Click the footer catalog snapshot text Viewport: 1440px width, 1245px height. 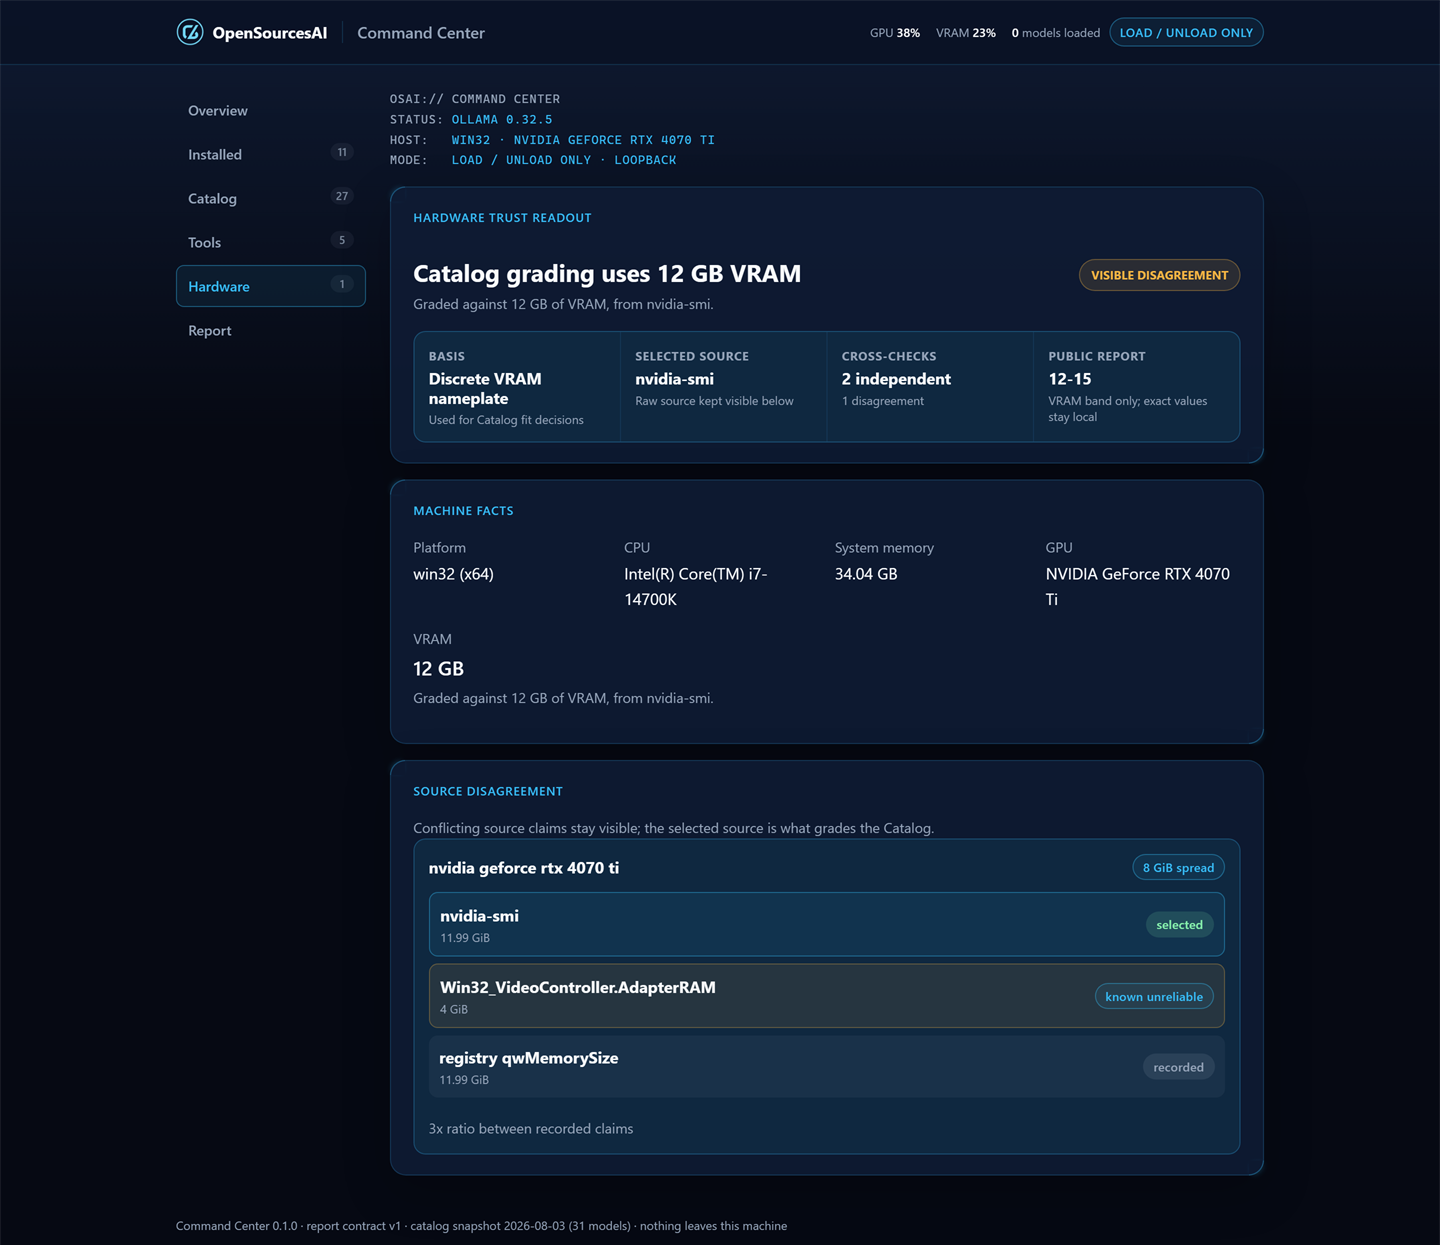(x=521, y=1226)
